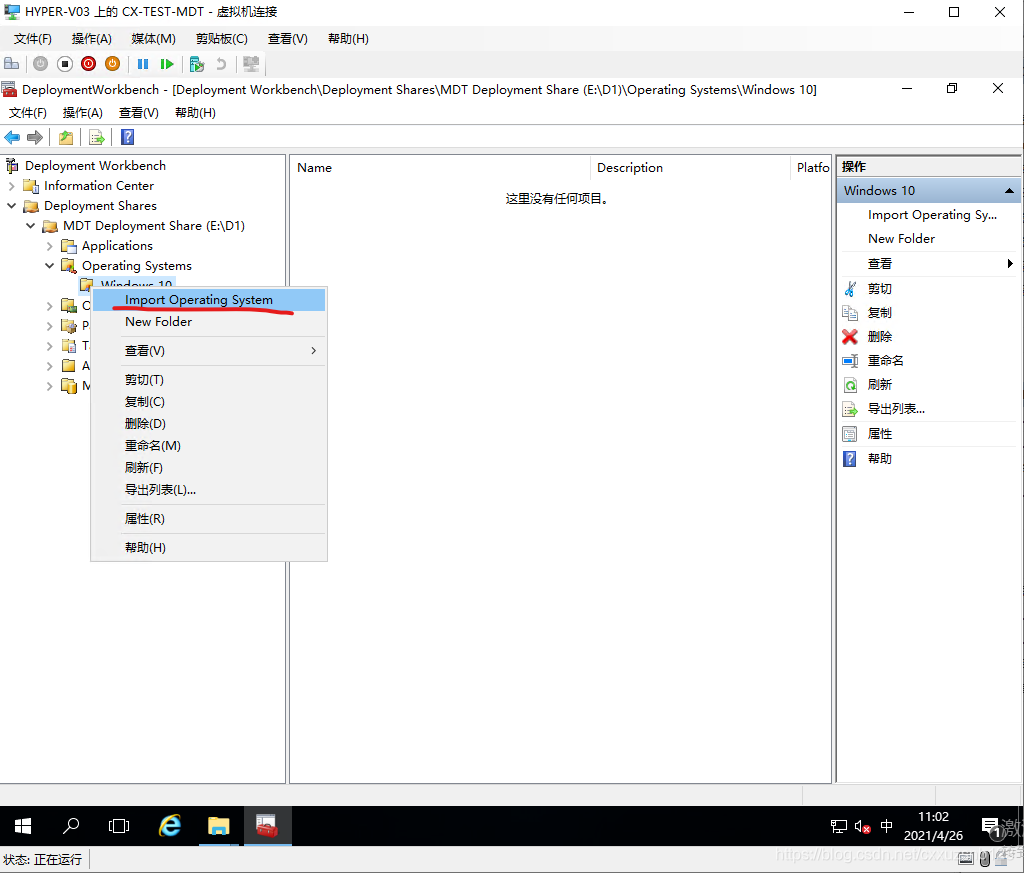Open taskbar search magnifier

click(x=71, y=826)
